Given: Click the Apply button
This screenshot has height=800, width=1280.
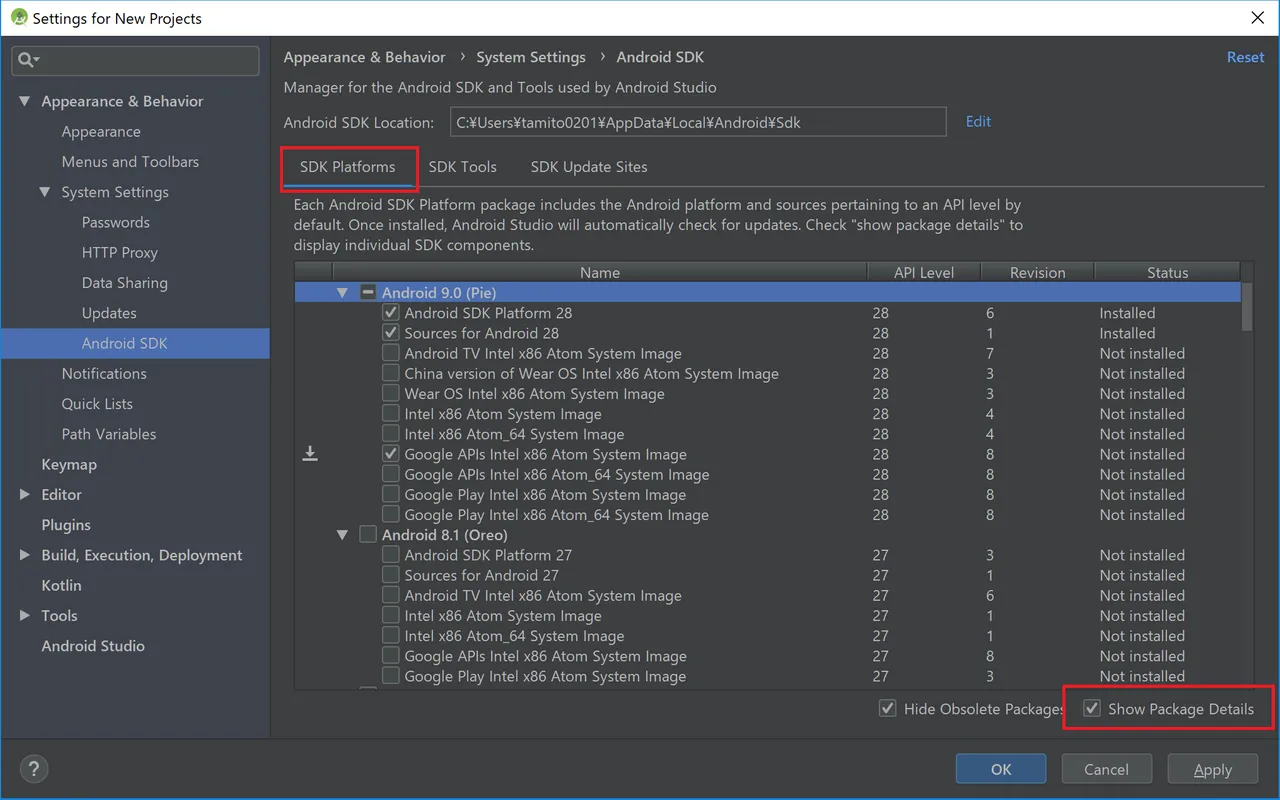Looking at the screenshot, I should 1213,769.
